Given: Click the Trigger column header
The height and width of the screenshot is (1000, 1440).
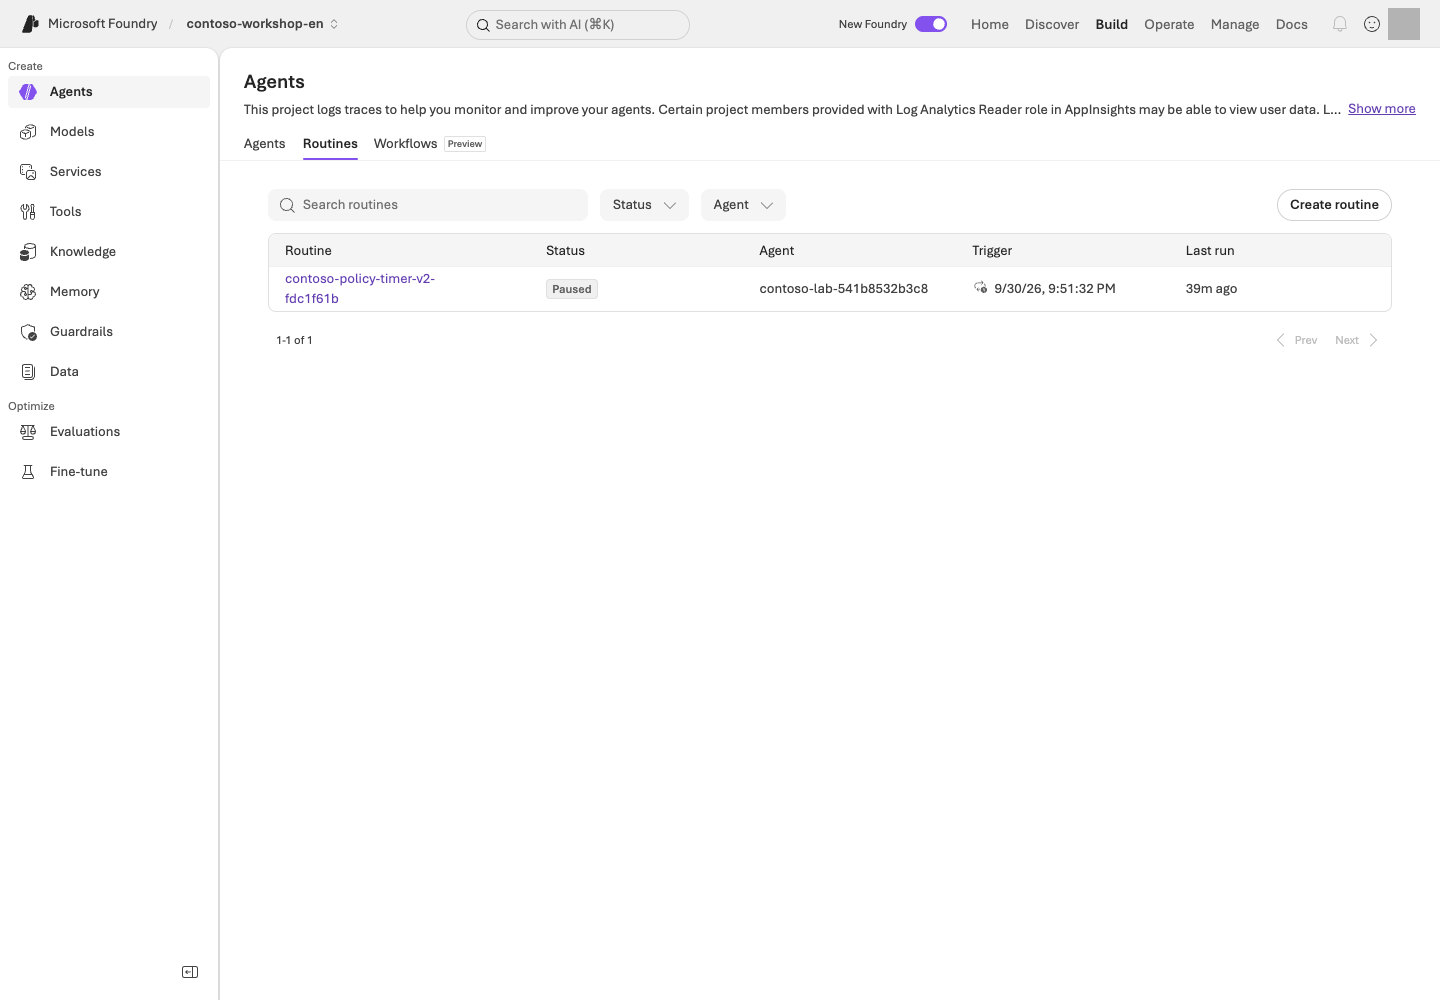Looking at the screenshot, I should point(992,251).
